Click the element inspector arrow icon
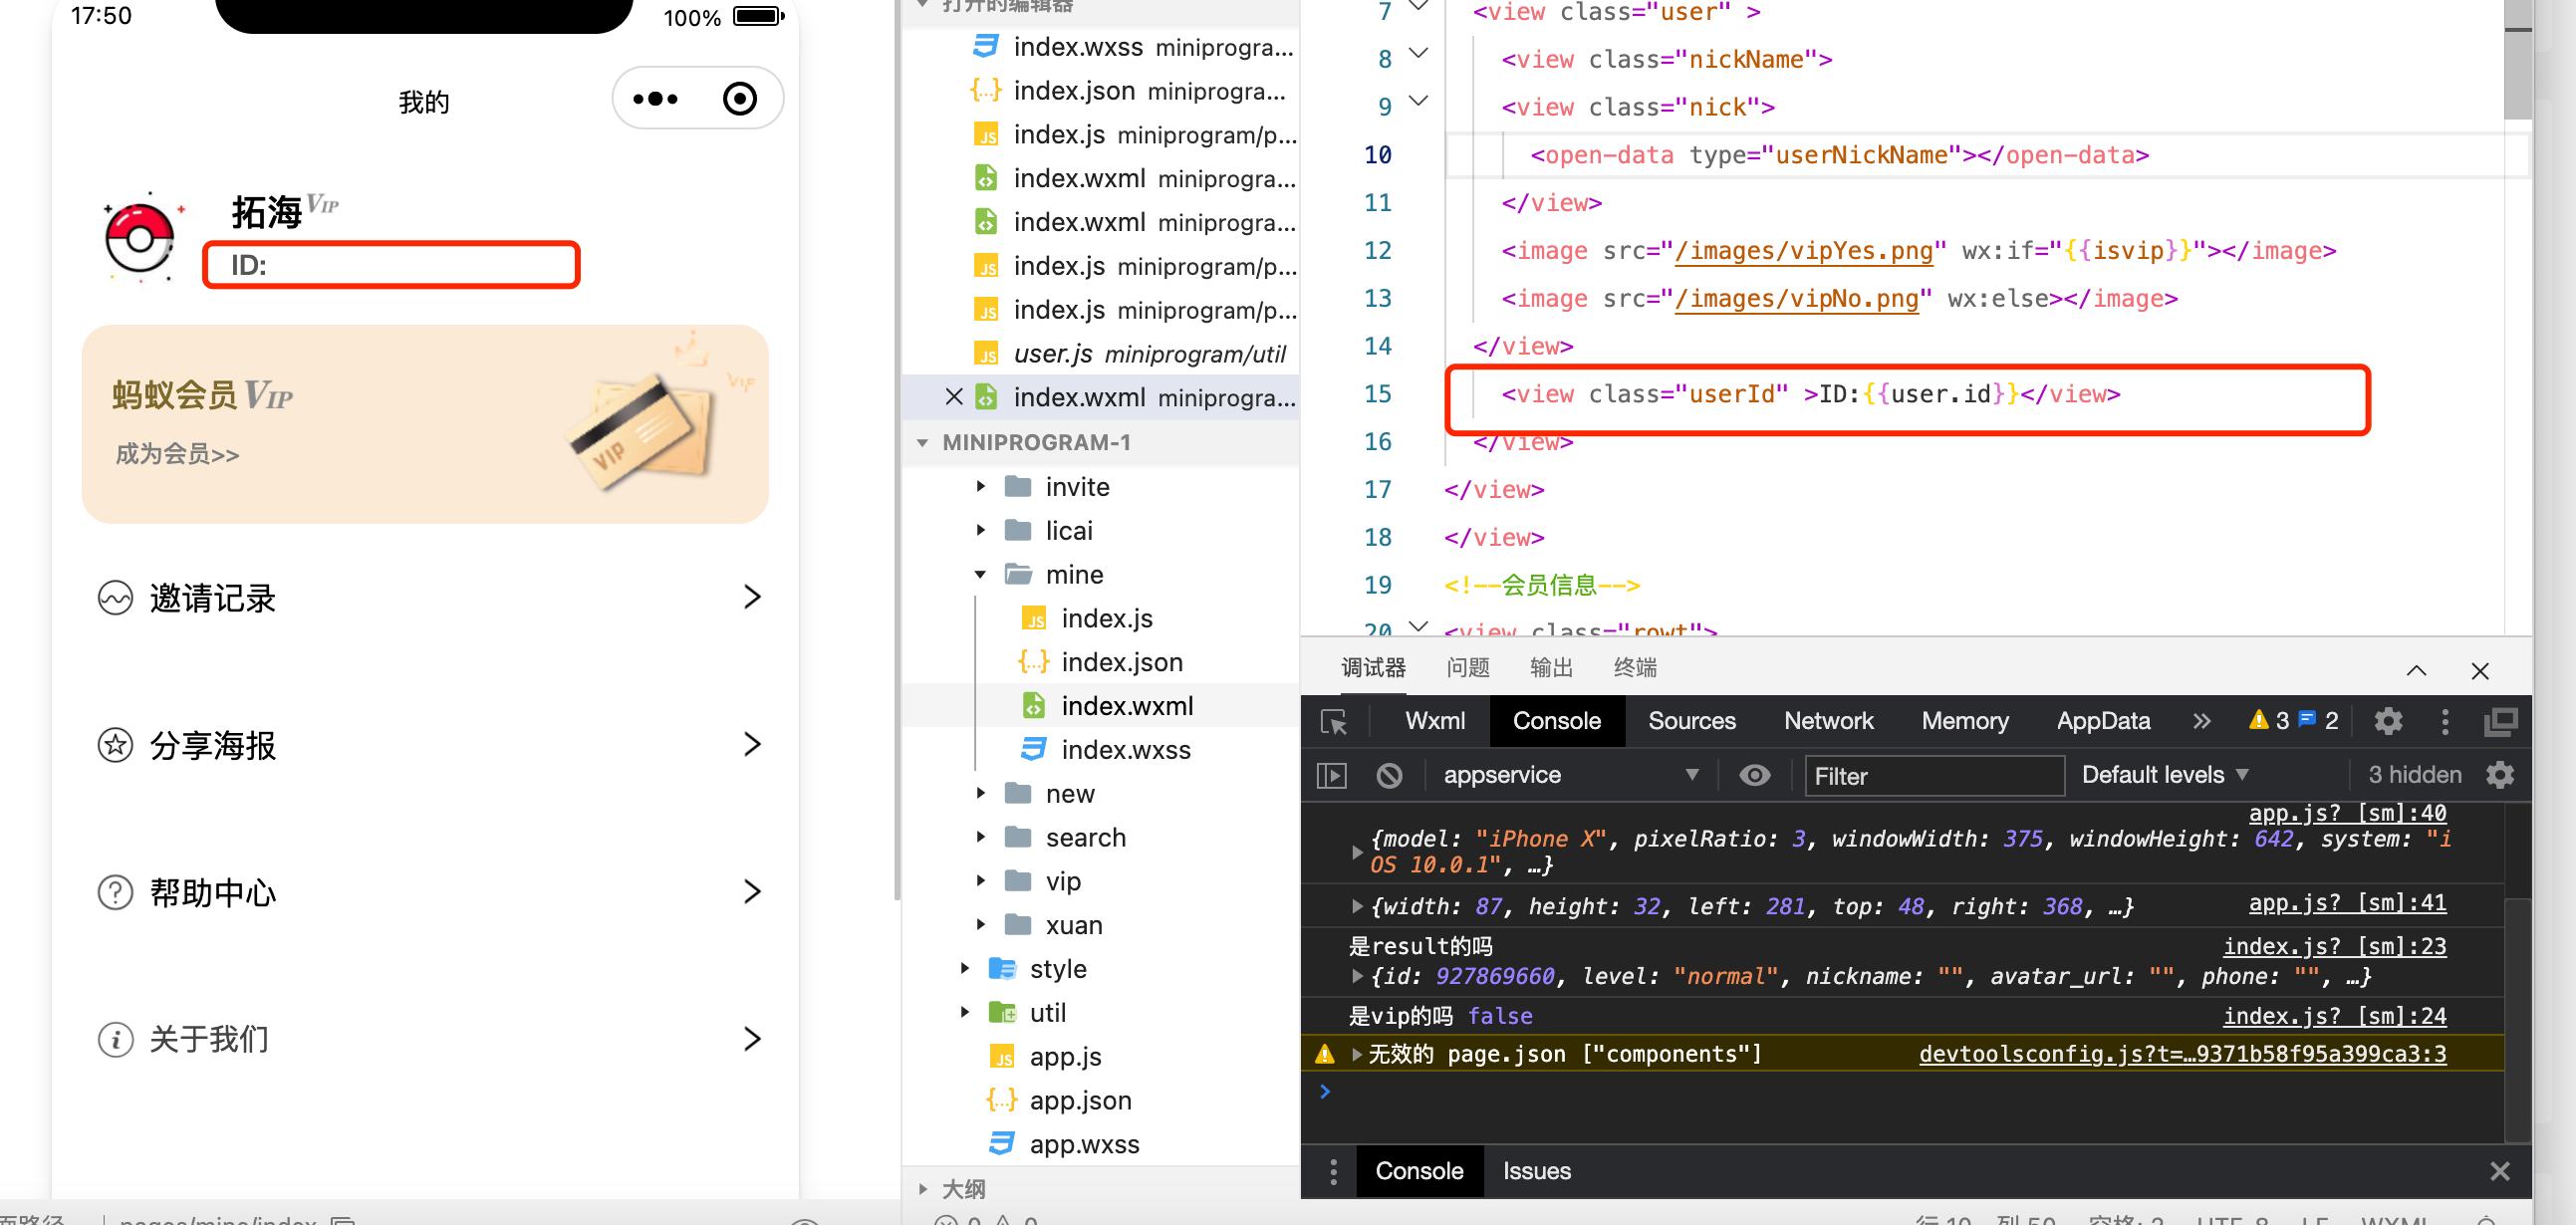Screen dimensions: 2576x1225 coord(1334,721)
